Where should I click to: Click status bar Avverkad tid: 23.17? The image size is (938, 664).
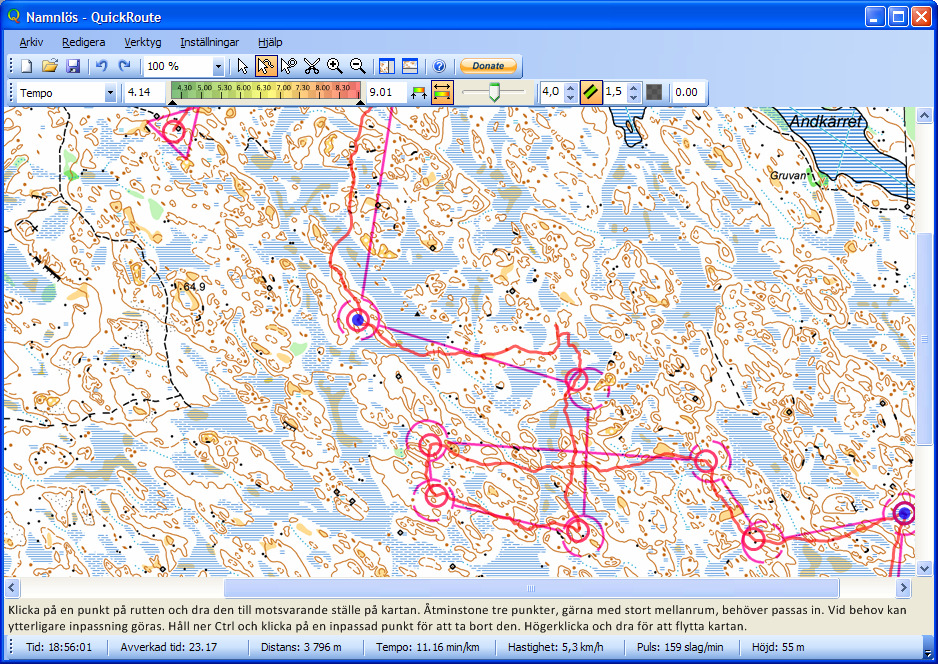point(169,647)
